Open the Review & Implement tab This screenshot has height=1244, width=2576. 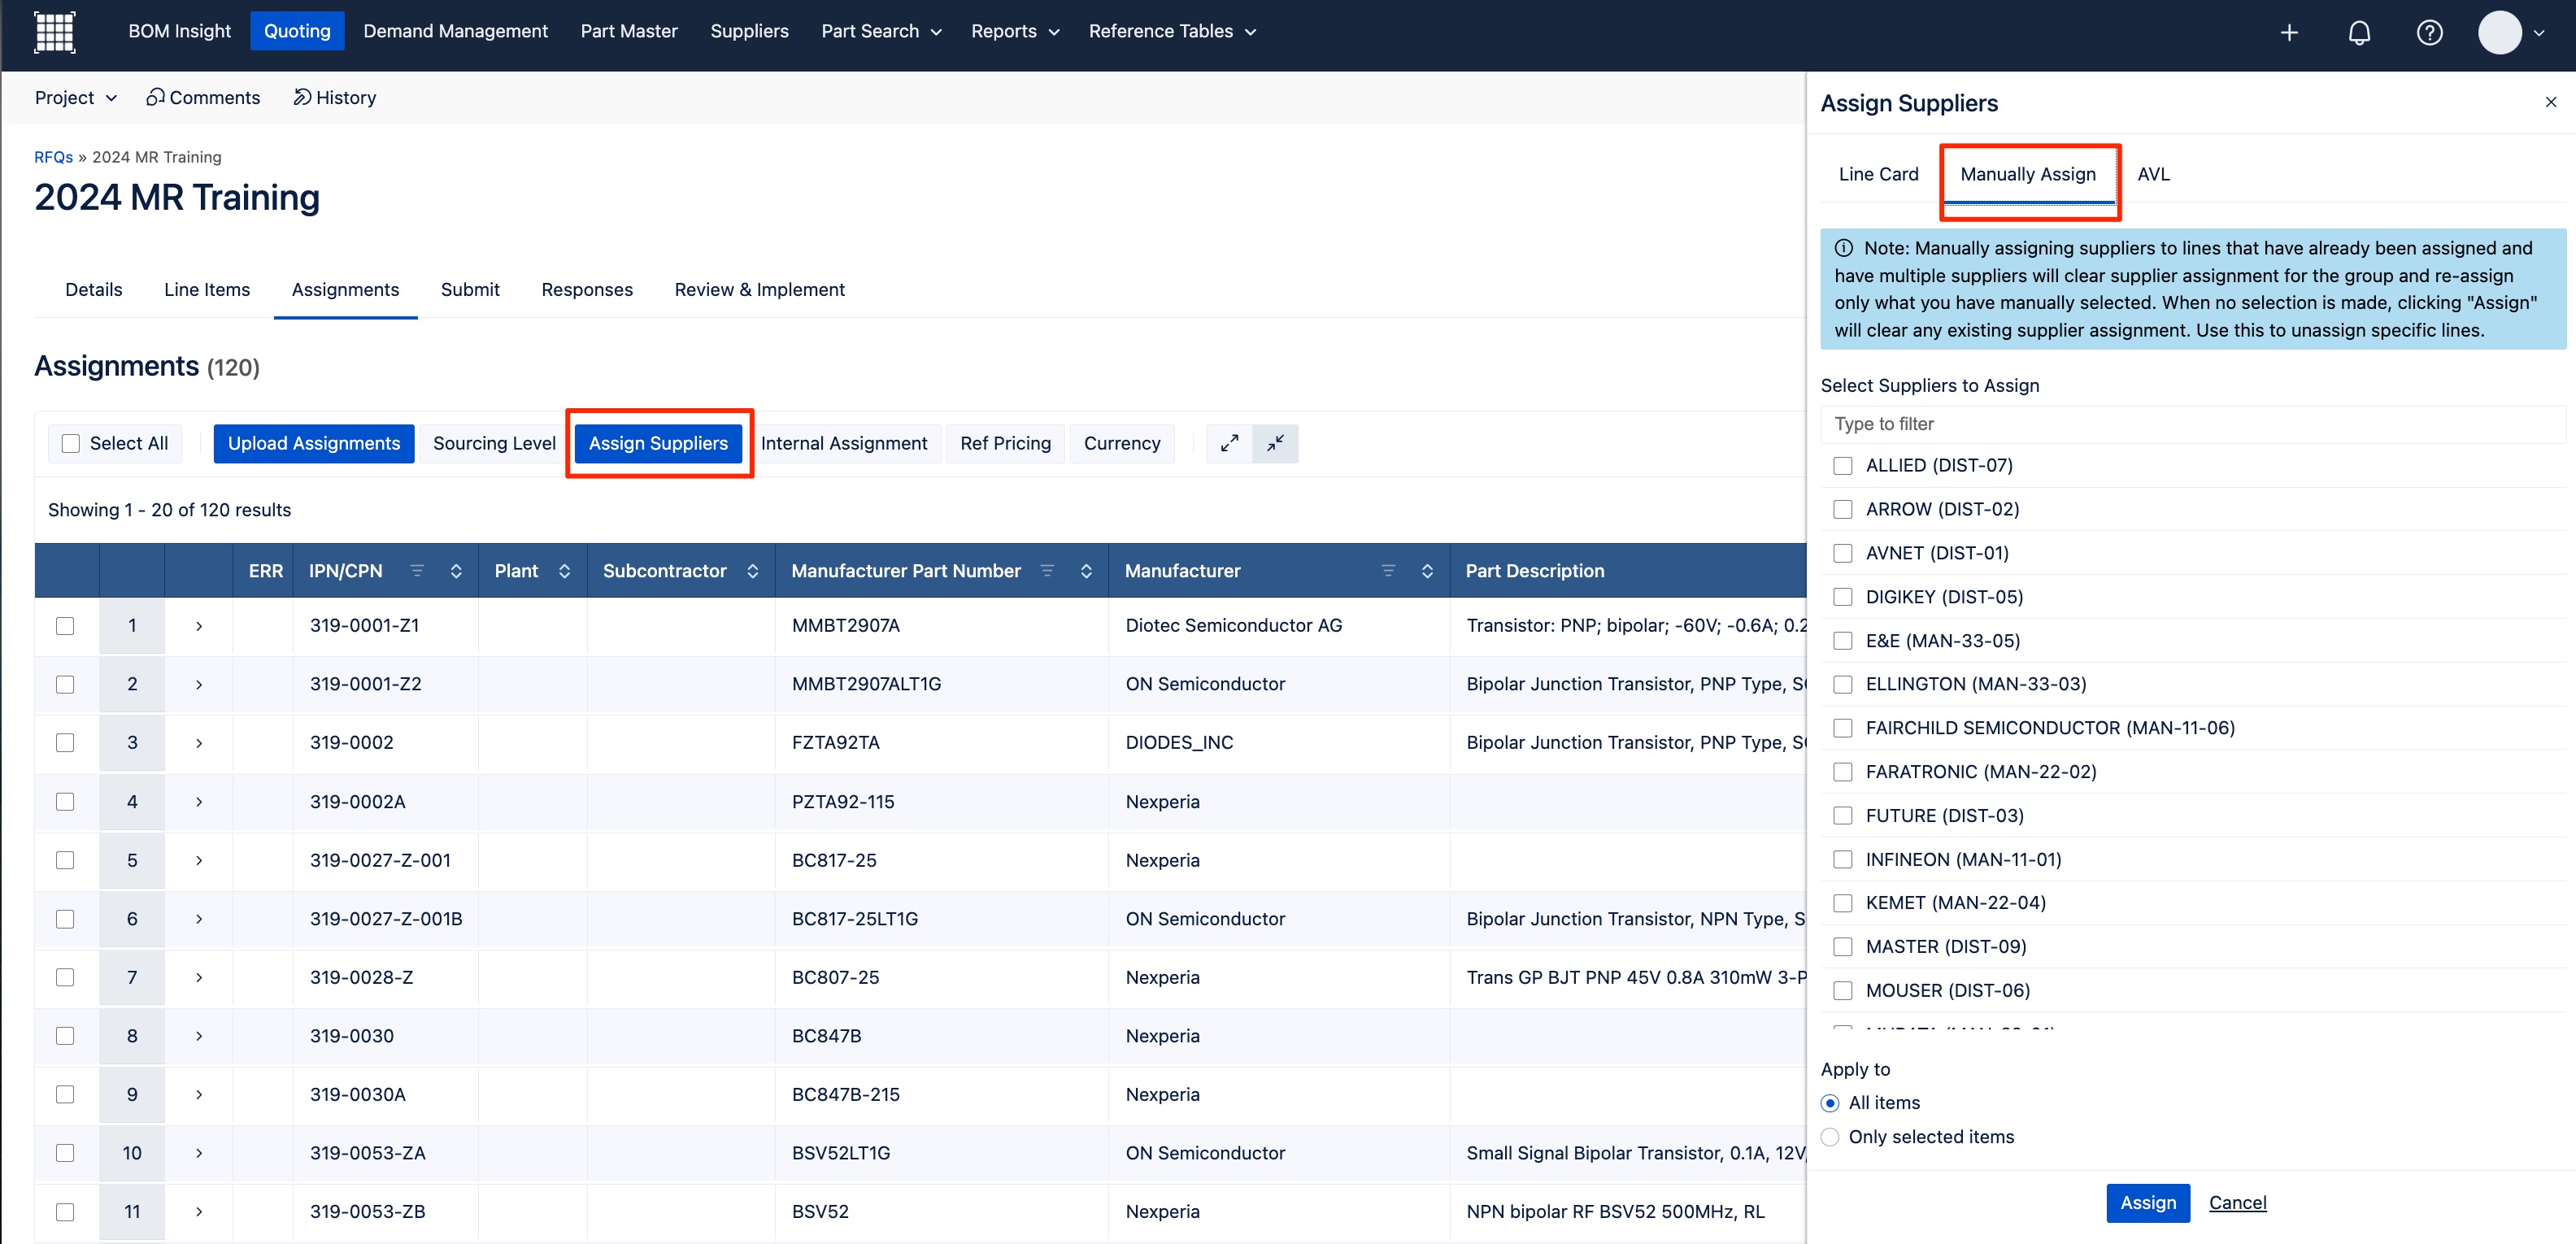tap(759, 289)
